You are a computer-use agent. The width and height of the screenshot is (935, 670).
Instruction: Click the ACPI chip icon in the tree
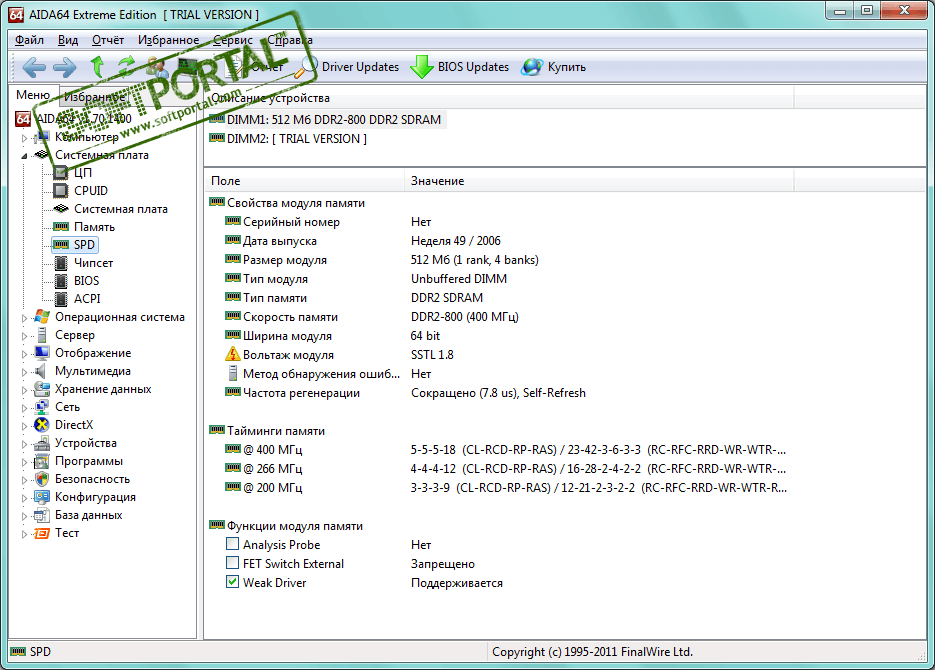tap(61, 299)
